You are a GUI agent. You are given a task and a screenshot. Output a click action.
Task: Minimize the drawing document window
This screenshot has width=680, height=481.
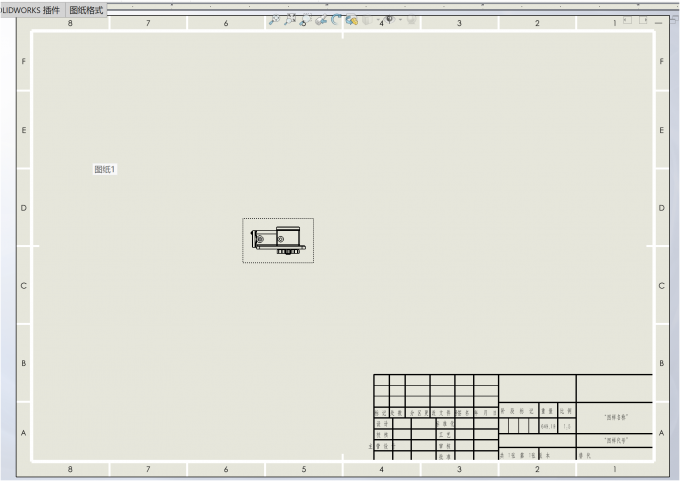pos(659,23)
